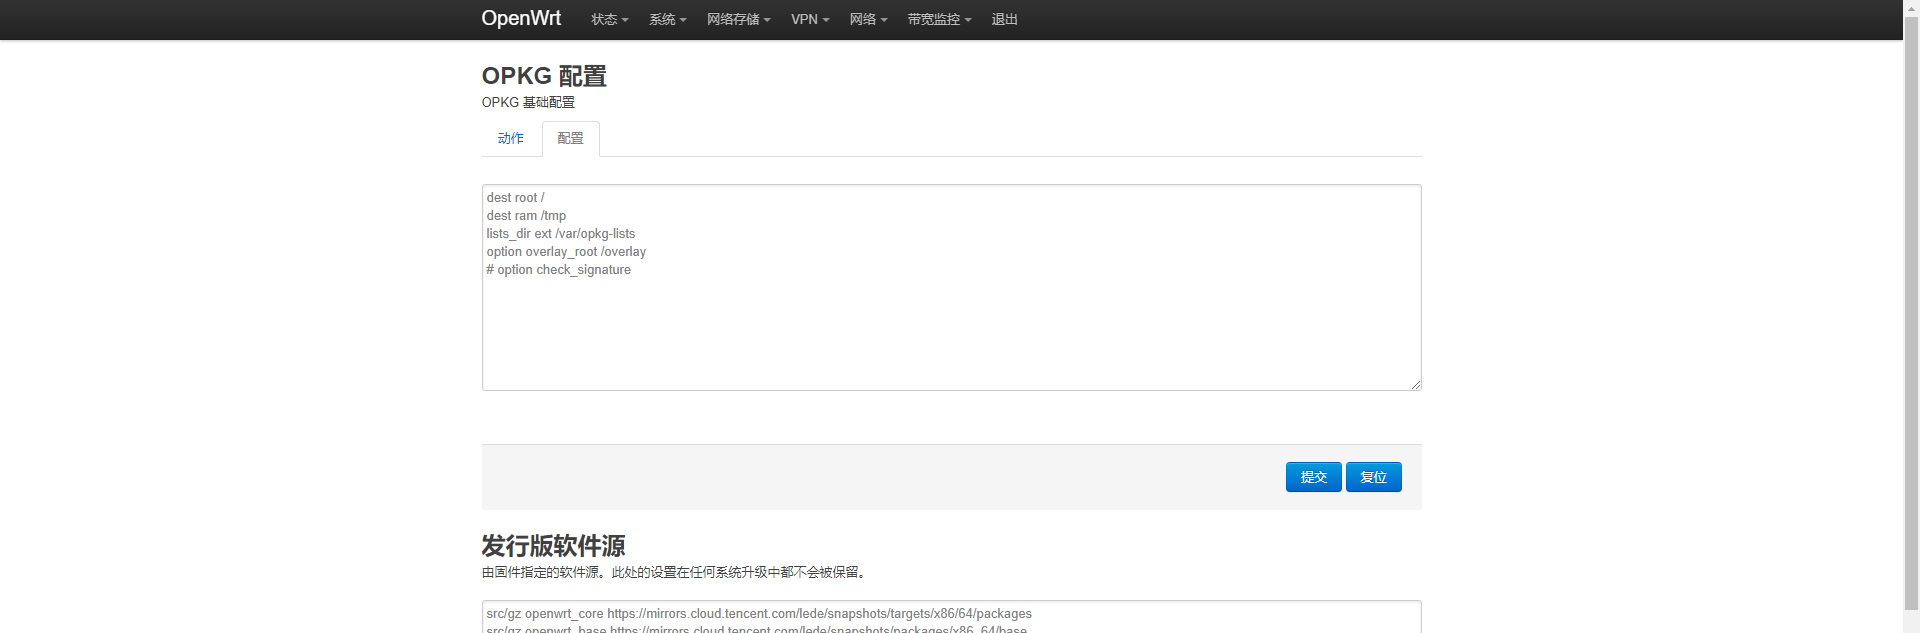The height and width of the screenshot is (633, 1920).
Task: Click the caret arrow beside VPN
Action: (x=826, y=20)
